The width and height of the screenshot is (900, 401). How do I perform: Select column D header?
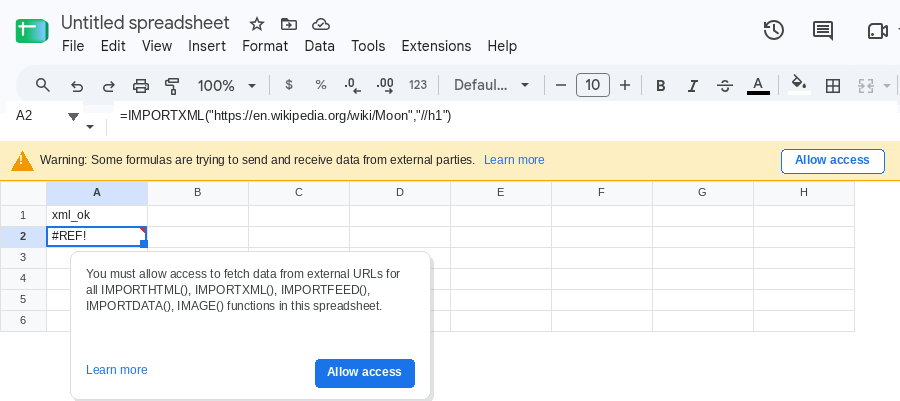click(x=399, y=193)
